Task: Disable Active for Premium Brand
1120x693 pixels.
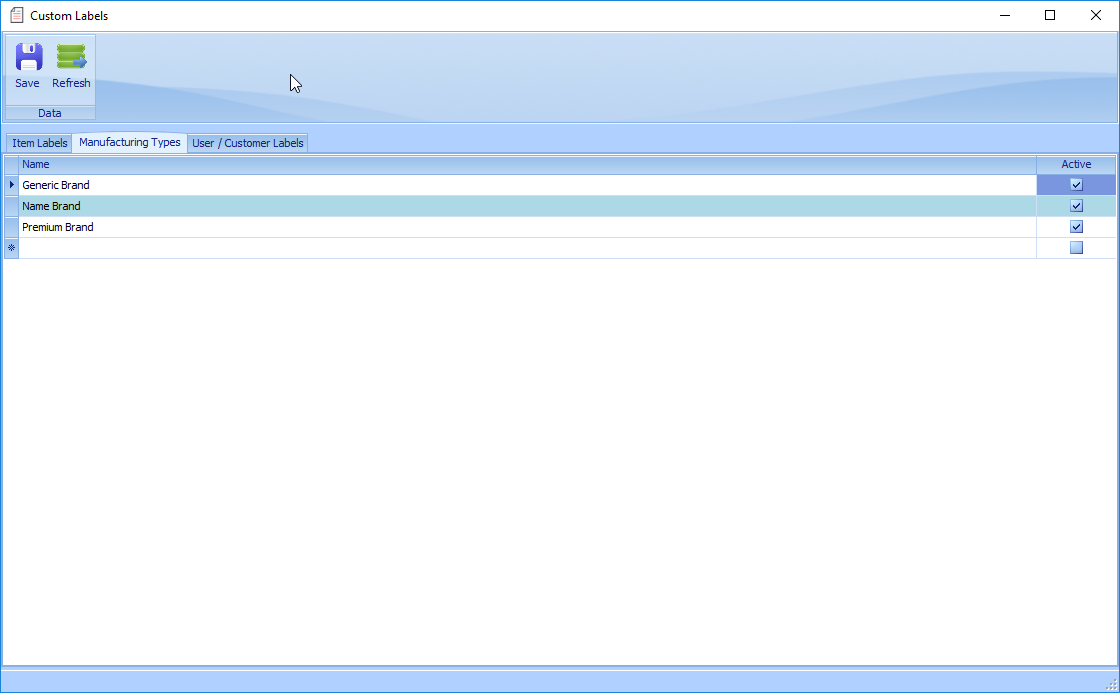Action: tap(1076, 227)
